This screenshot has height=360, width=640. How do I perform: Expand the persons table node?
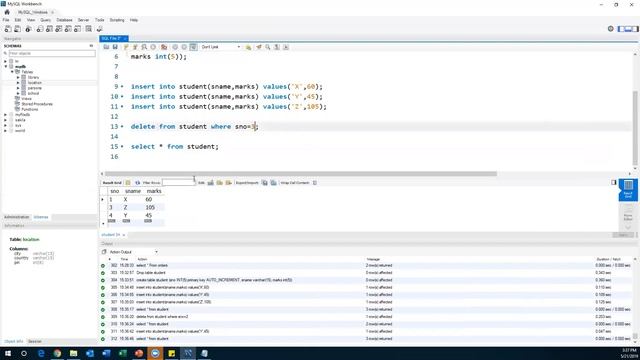pos(18,88)
